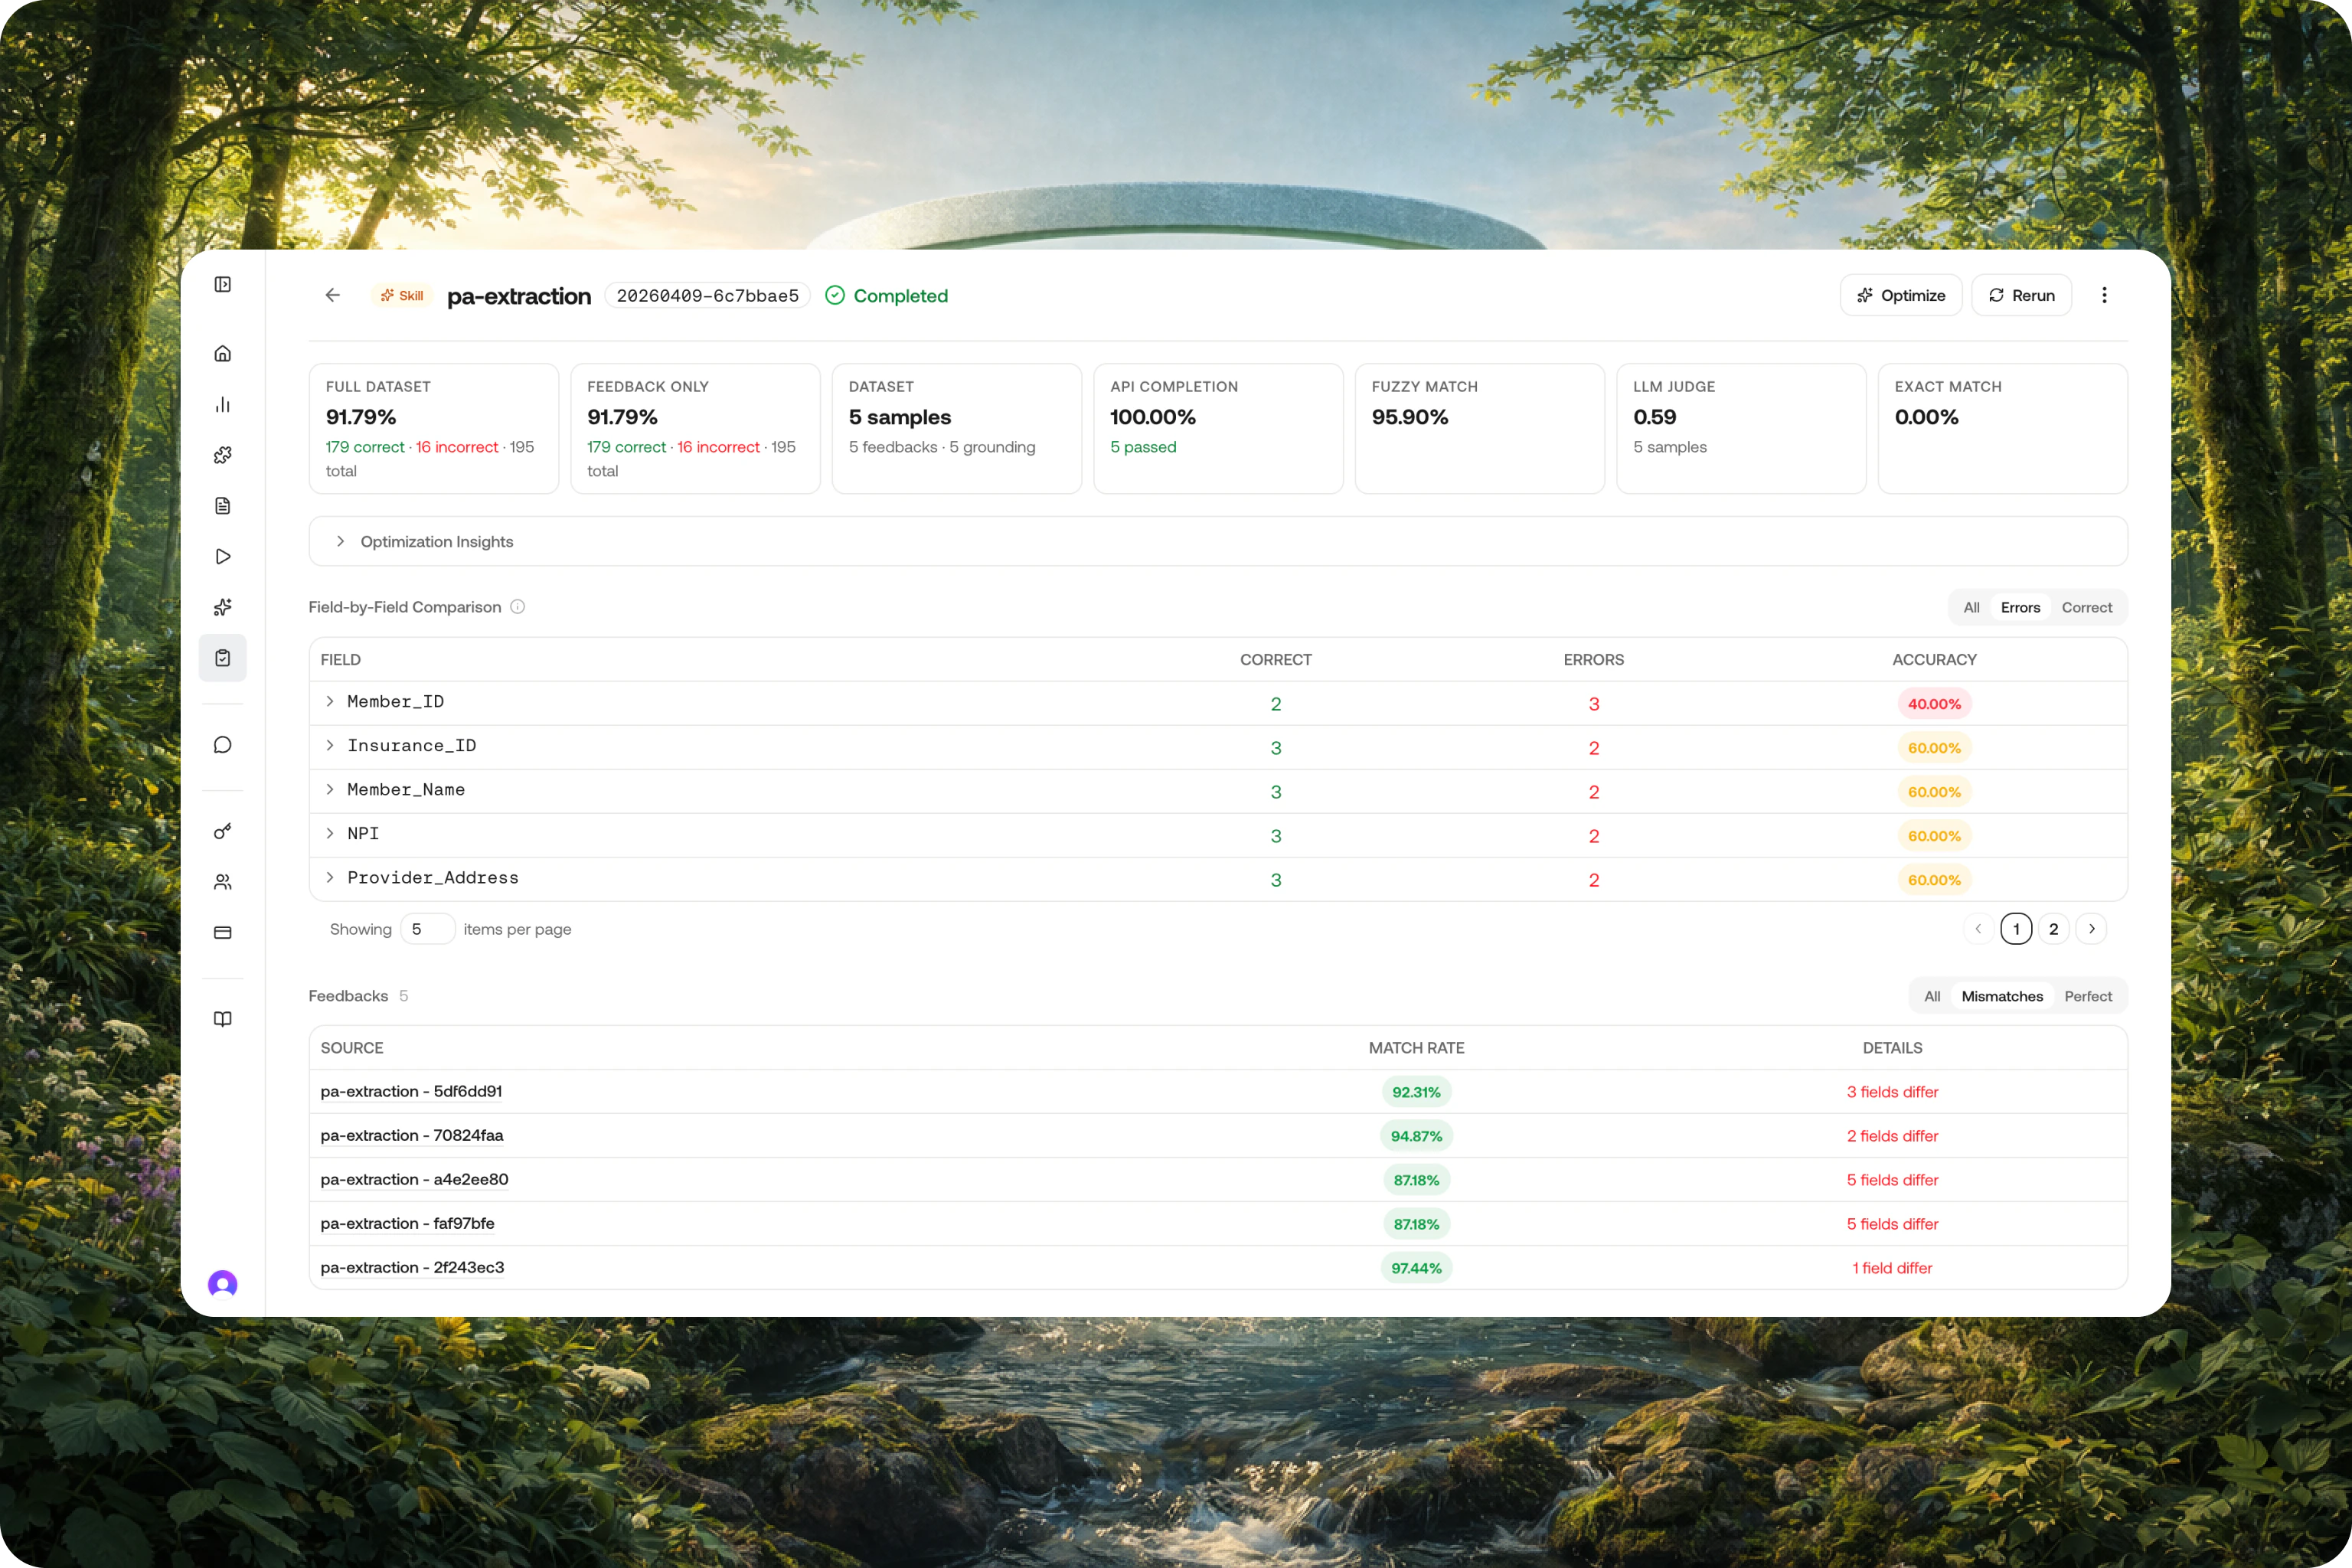
Task: Open the chat bubble icon
Action: [223, 745]
